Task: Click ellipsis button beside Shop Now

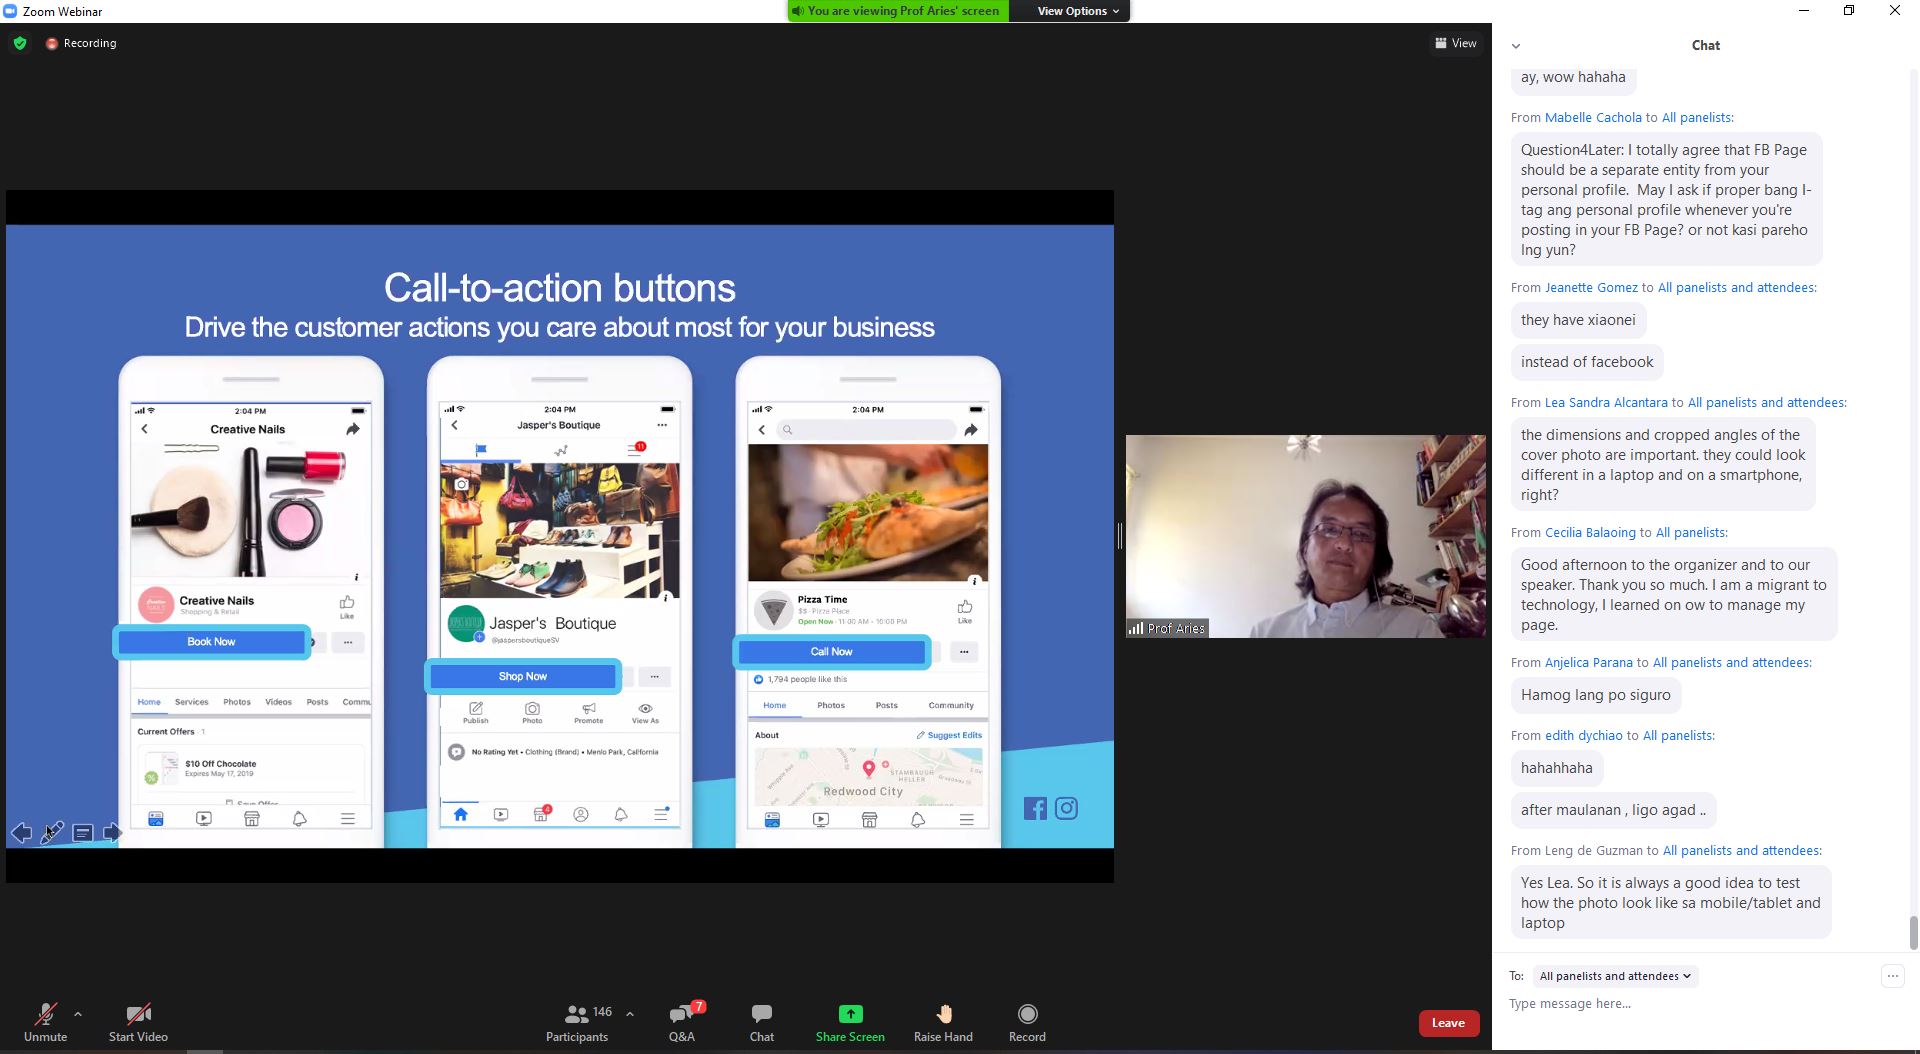Action: pos(655,677)
